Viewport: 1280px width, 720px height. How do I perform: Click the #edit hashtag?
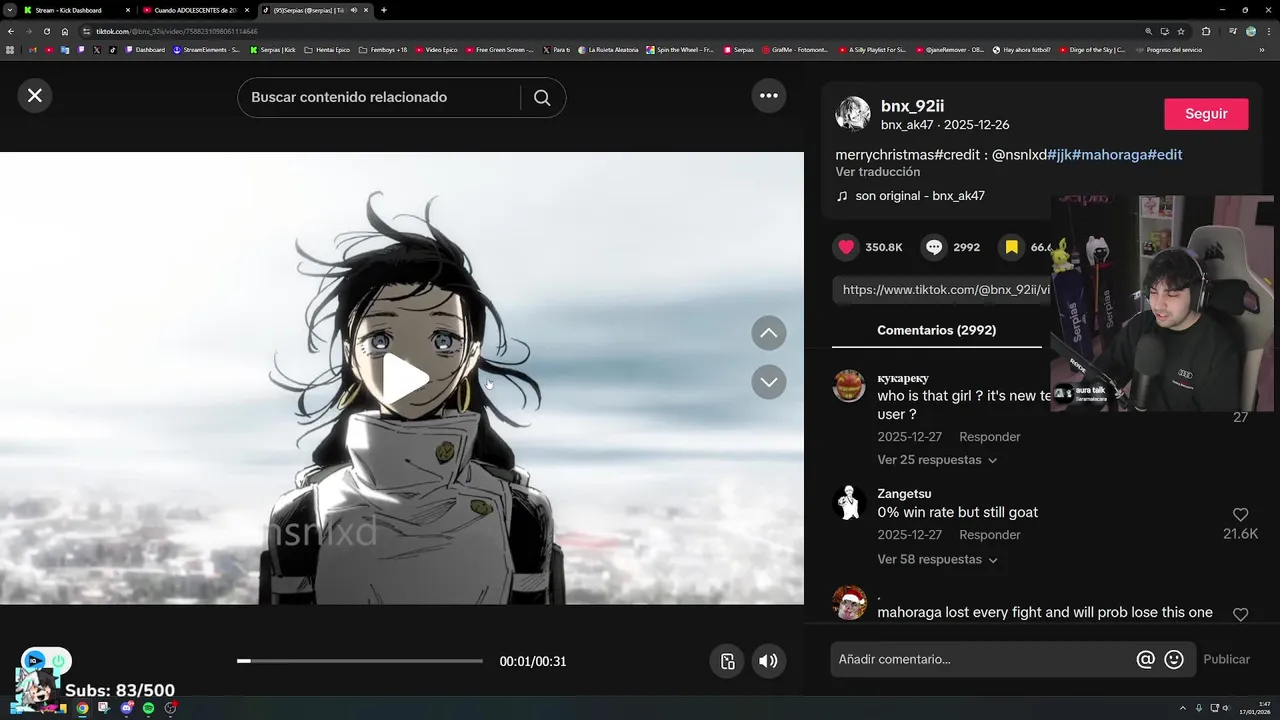pyautogui.click(x=1165, y=155)
